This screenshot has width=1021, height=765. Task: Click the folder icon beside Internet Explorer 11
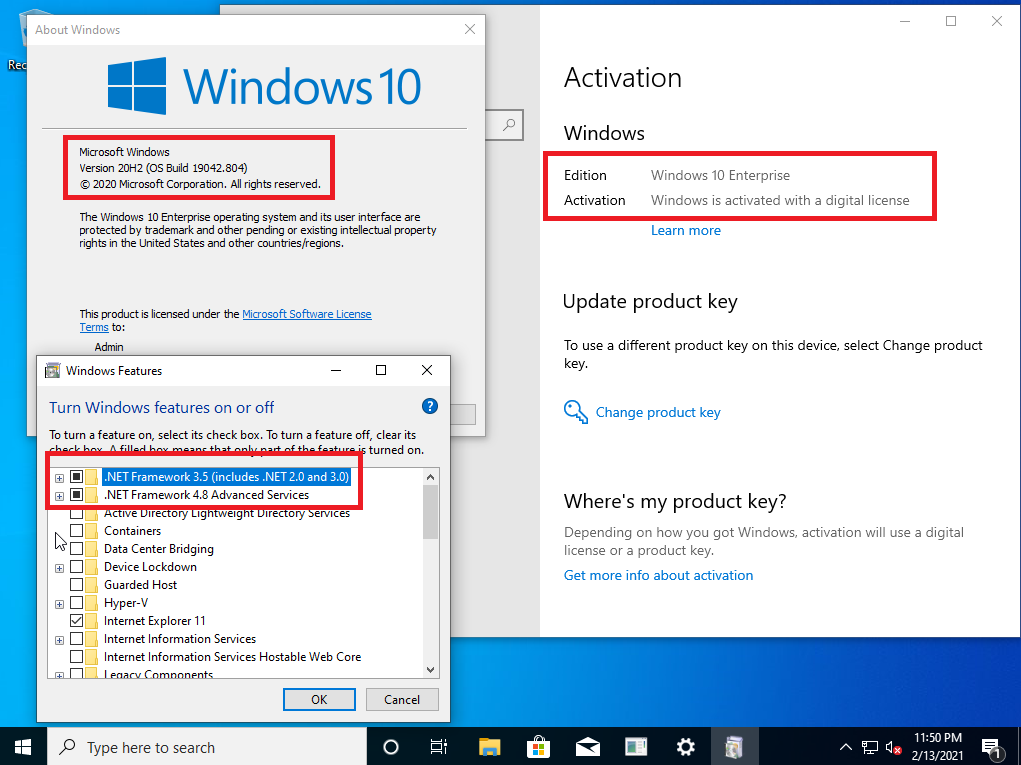pyautogui.click(x=91, y=620)
